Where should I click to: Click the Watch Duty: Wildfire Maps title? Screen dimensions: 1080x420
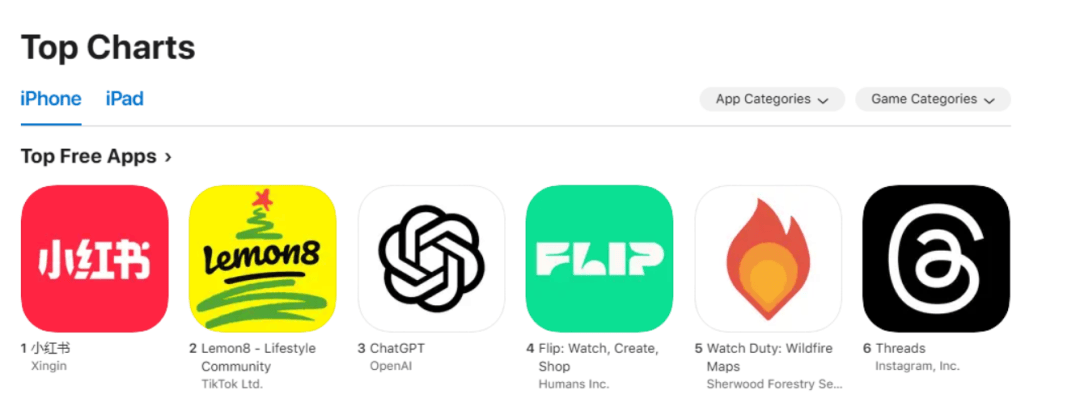765,357
